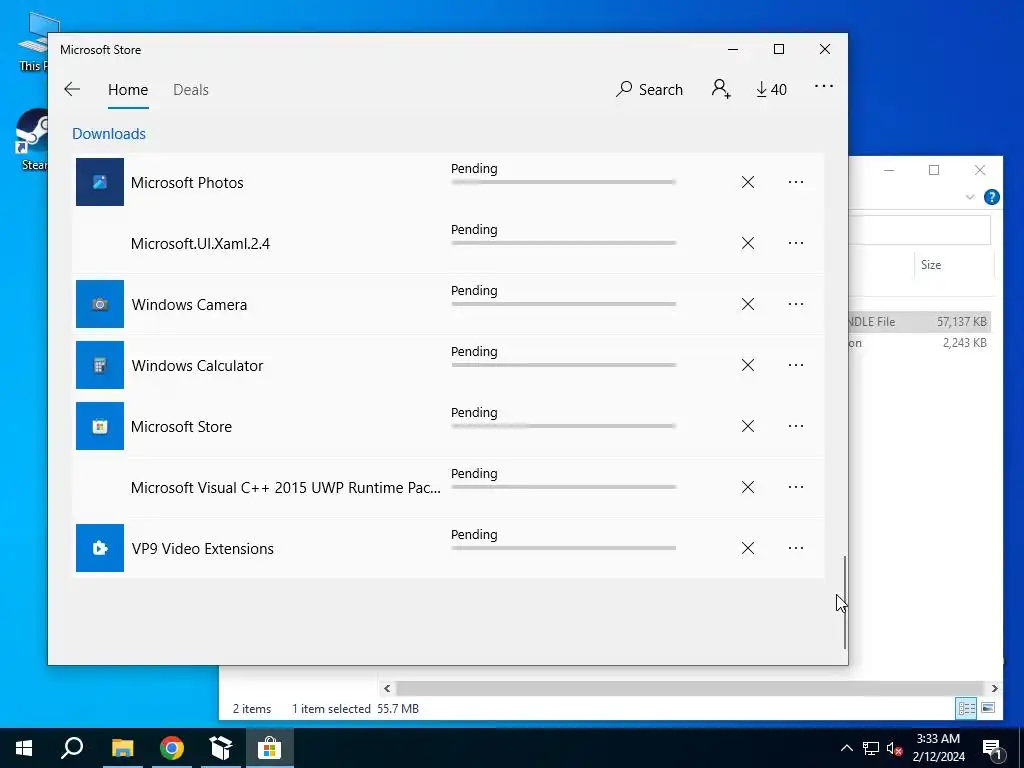Cancel the Windows Calculator download
The width and height of the screenshot is (1024, 768).
point(748,365)
